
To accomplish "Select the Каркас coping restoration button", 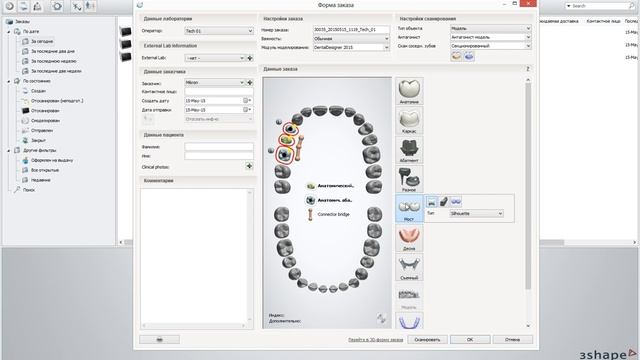I will click(409, 120).
